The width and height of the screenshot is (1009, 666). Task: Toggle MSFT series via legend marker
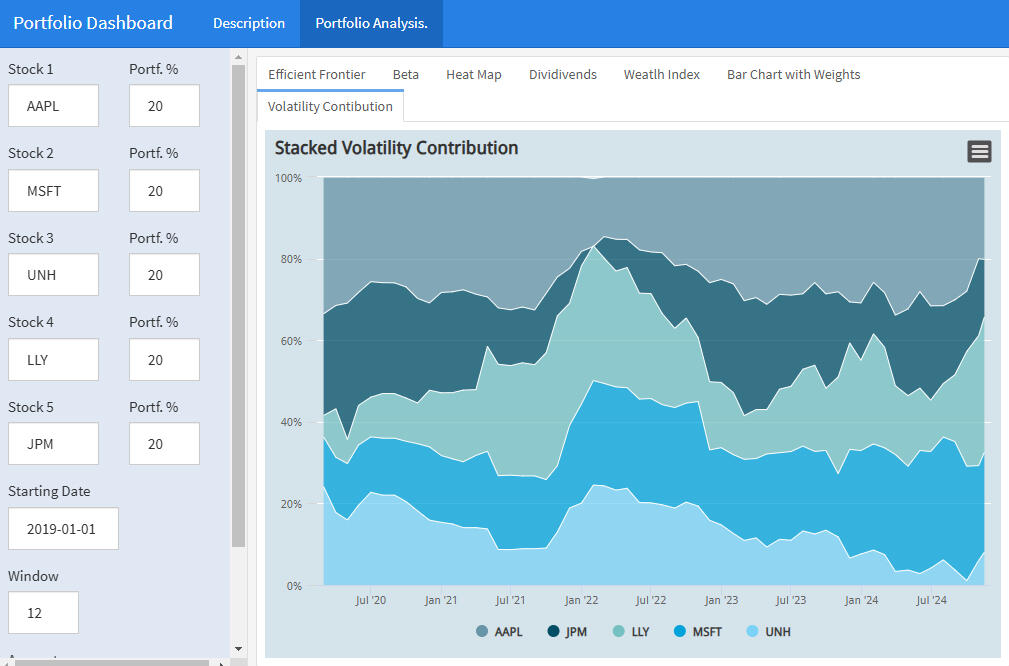679,631
